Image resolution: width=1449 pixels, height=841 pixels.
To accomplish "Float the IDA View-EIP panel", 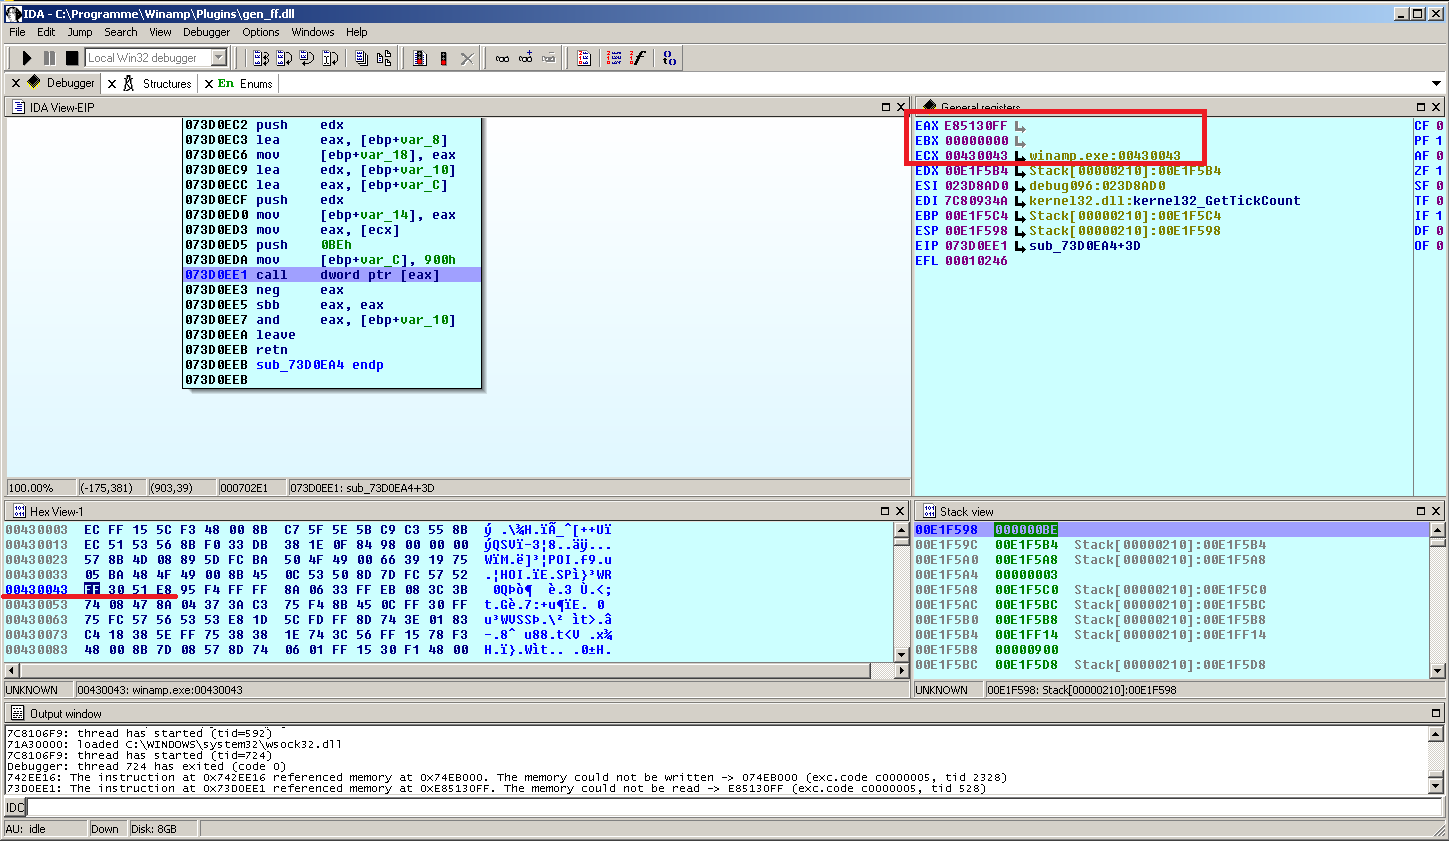I will [886, 107].
